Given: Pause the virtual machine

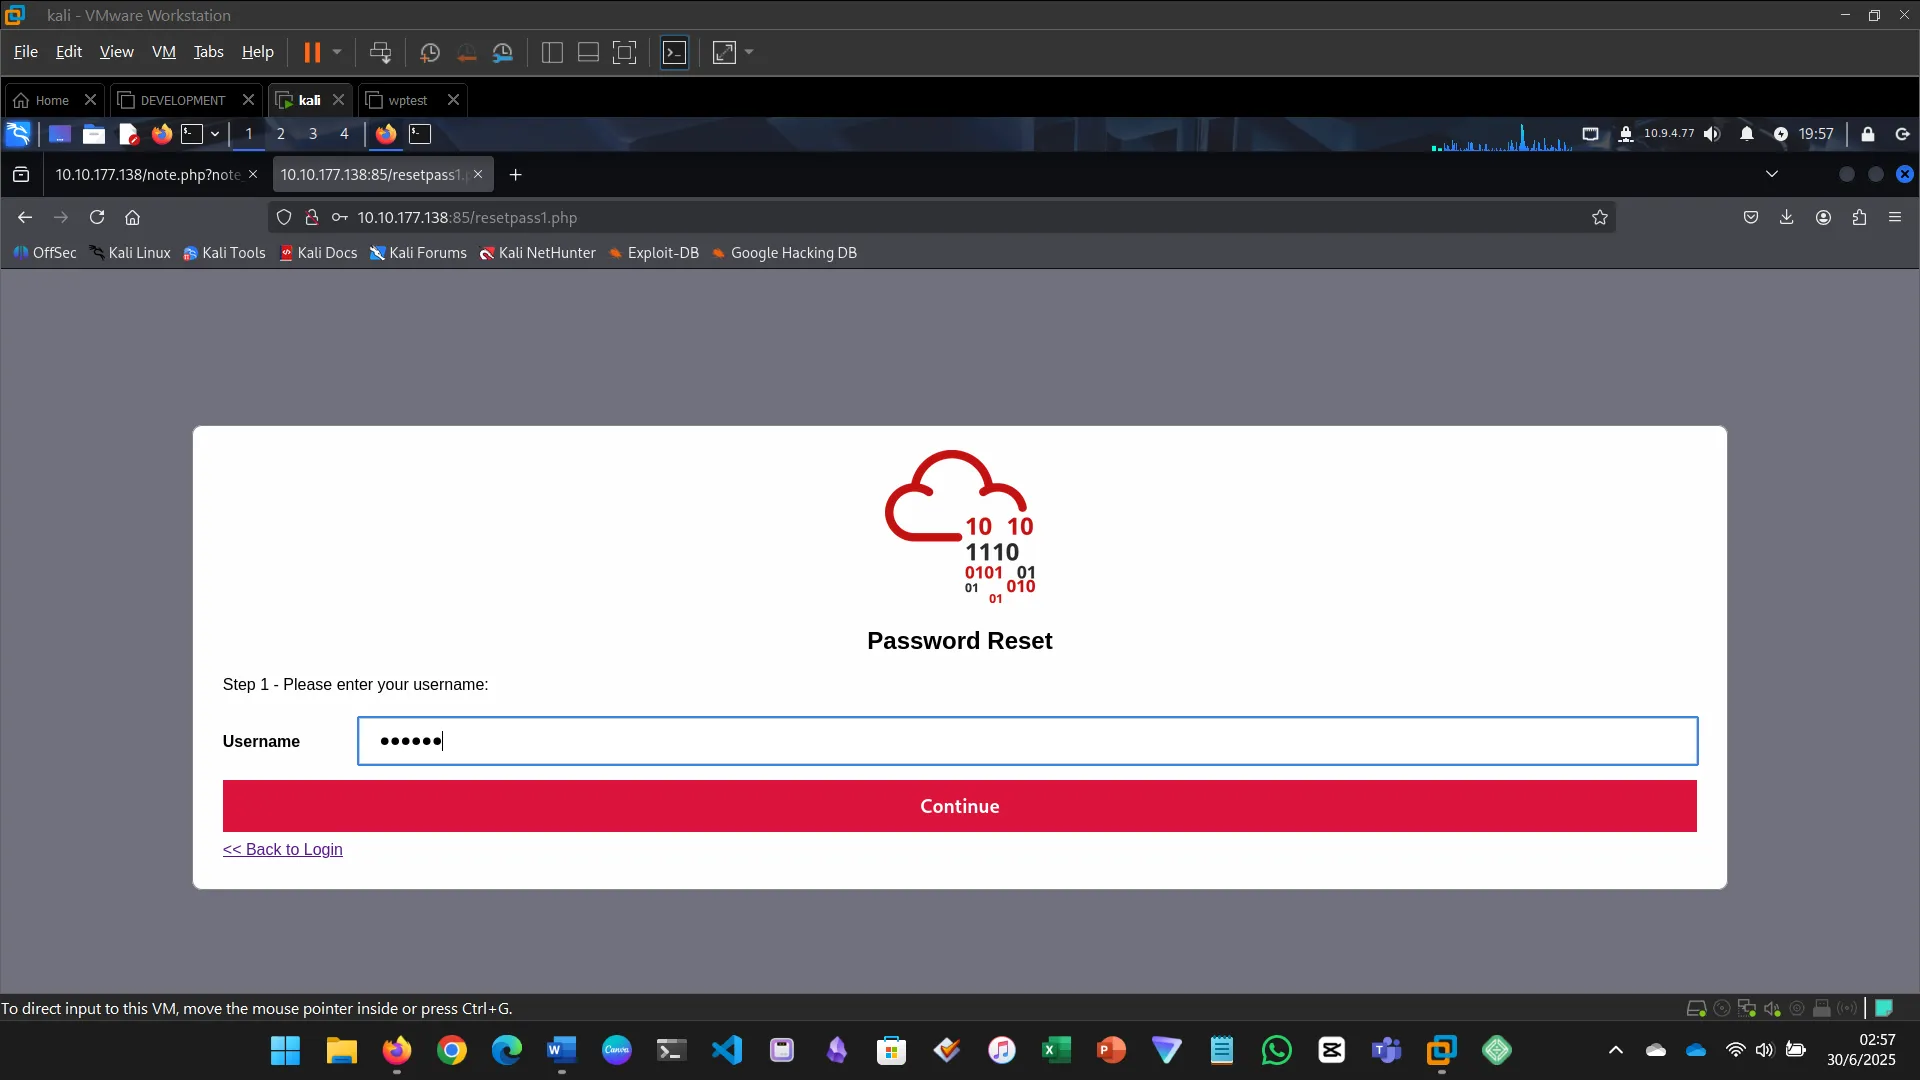Looking at the screenshot, I should (312, 52).
